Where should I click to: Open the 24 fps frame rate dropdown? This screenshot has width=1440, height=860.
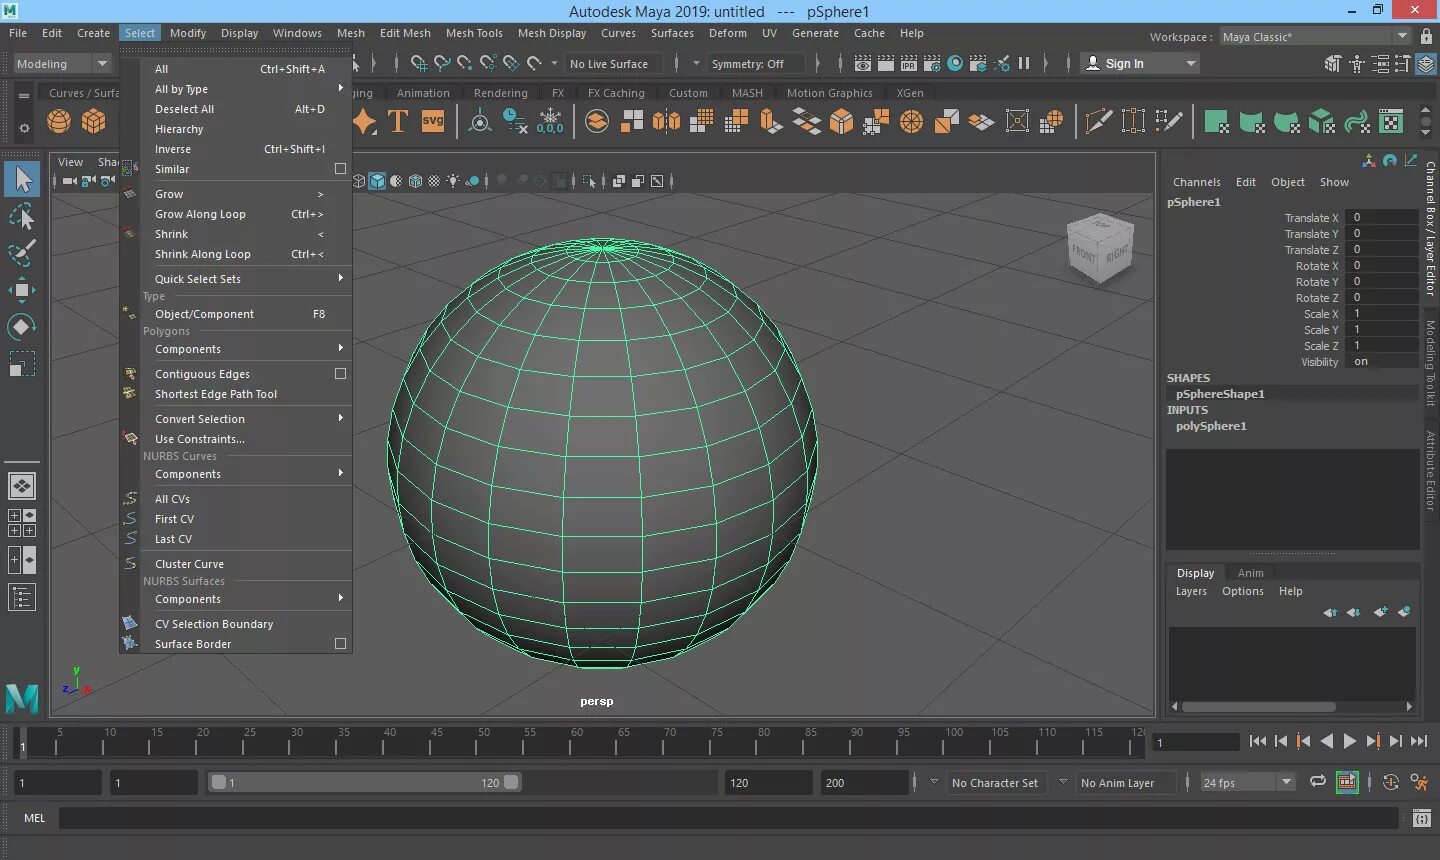point(1248,783)
